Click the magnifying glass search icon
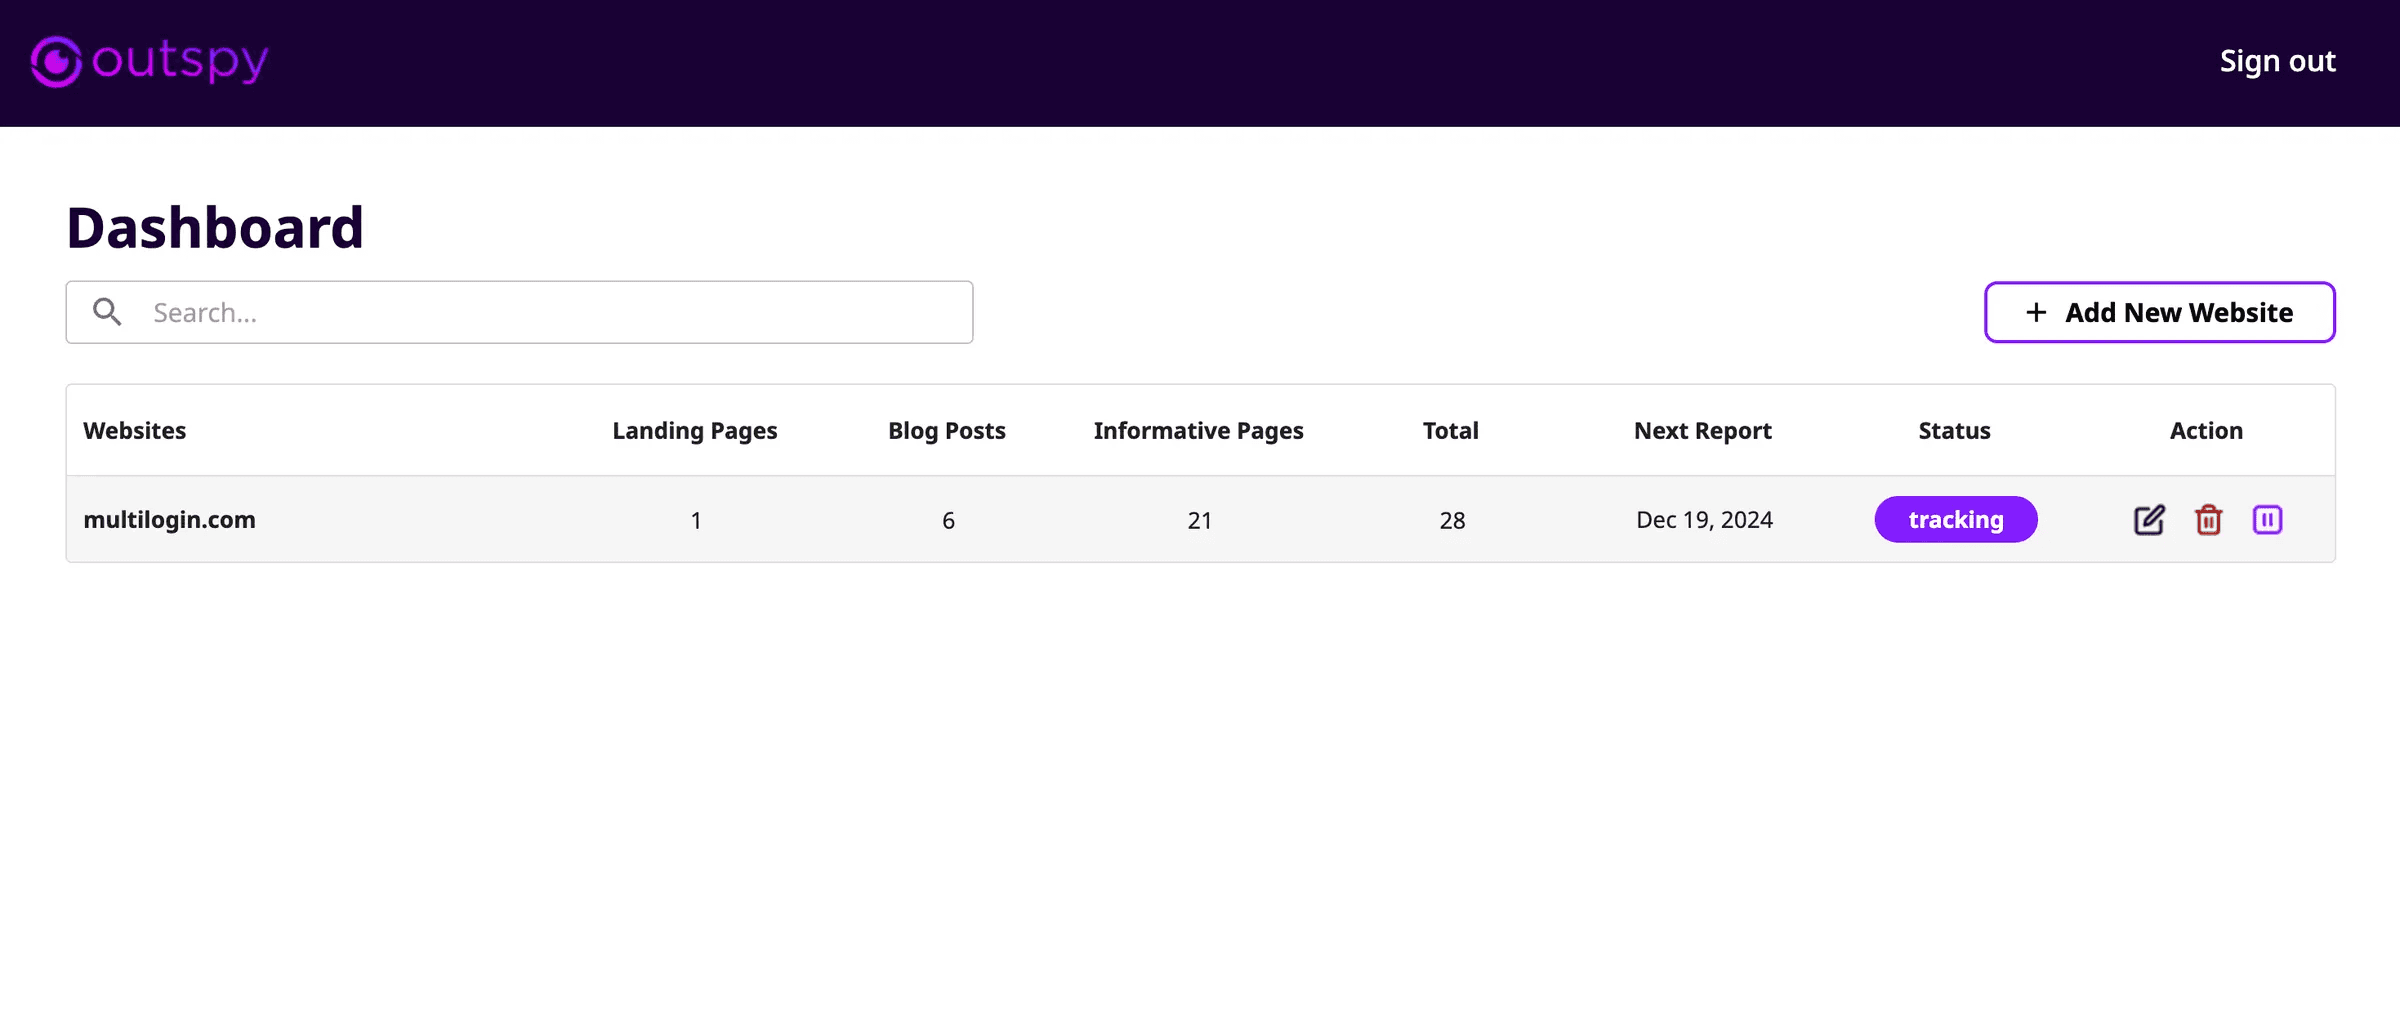The width and height of the screenshot is (2400, 1015). coord(107,312)
